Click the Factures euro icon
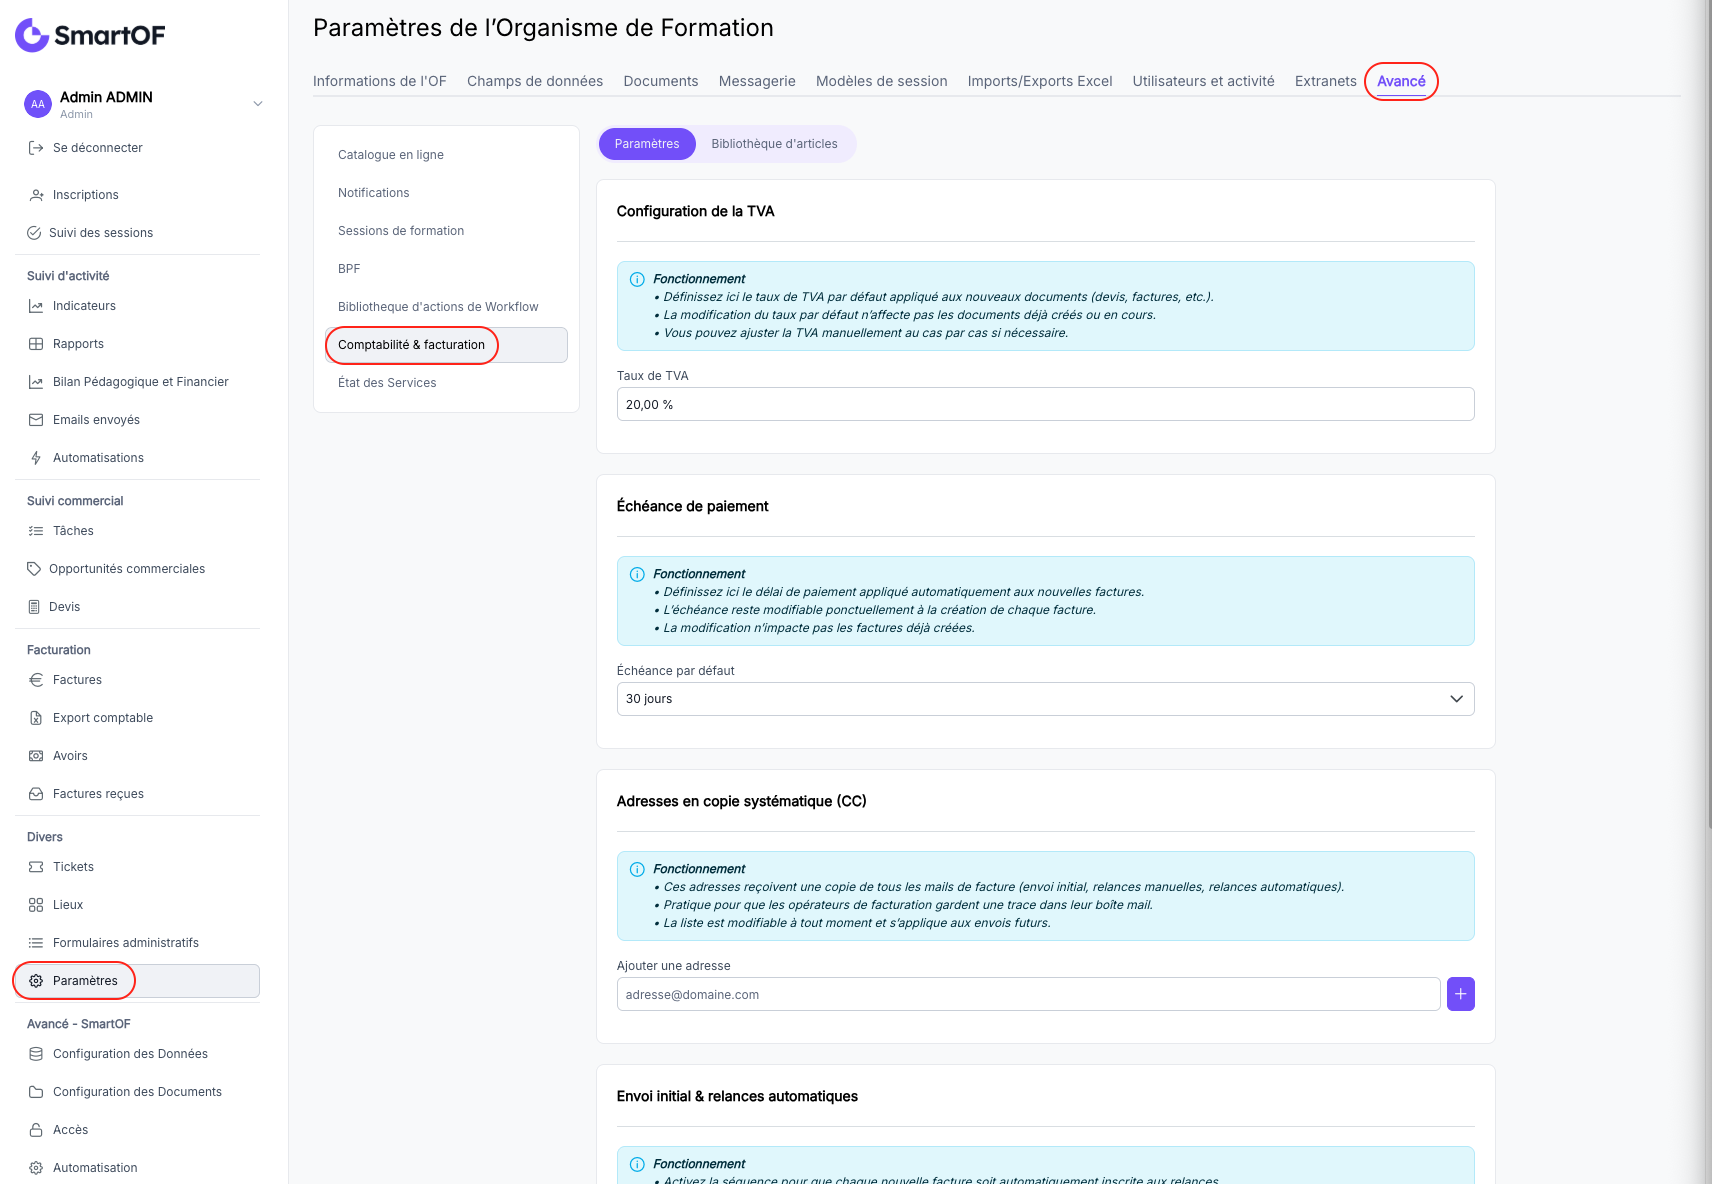The width and height of the screenshot is (1712, 1184). coord(36,680)
